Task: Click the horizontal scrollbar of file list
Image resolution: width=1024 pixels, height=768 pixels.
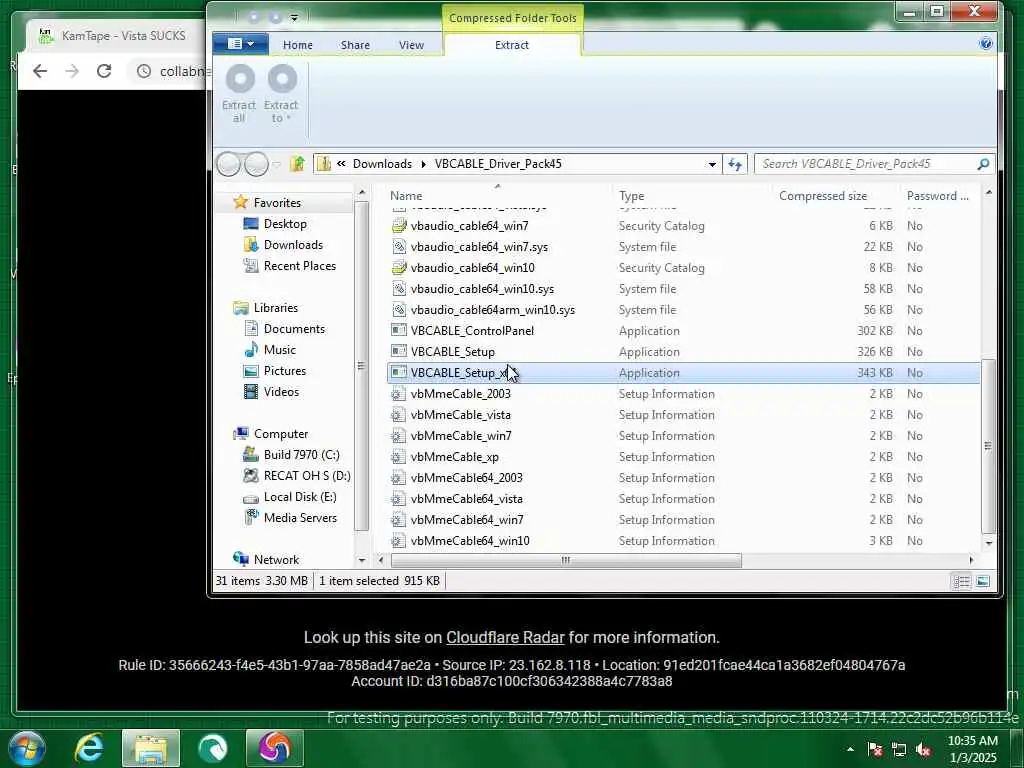Action: click(566, 560)
